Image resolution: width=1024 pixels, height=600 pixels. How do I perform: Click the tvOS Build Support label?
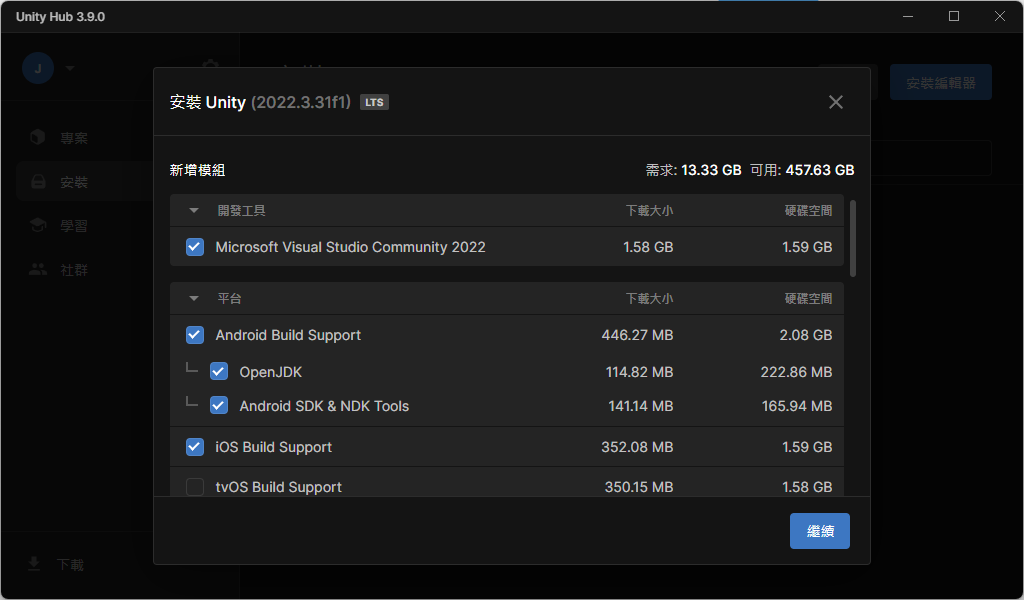pyautogui.click(x=278, y=487)
